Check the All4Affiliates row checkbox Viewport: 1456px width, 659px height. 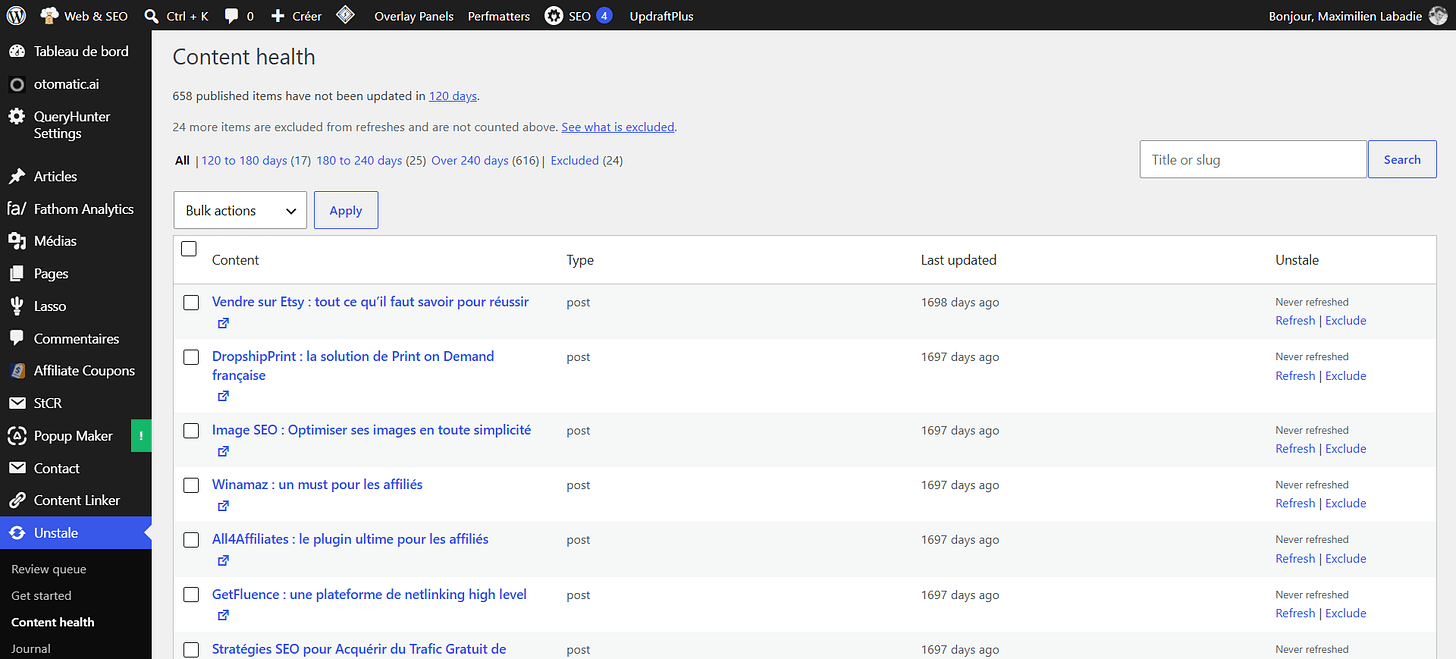[x=191, y=540]
